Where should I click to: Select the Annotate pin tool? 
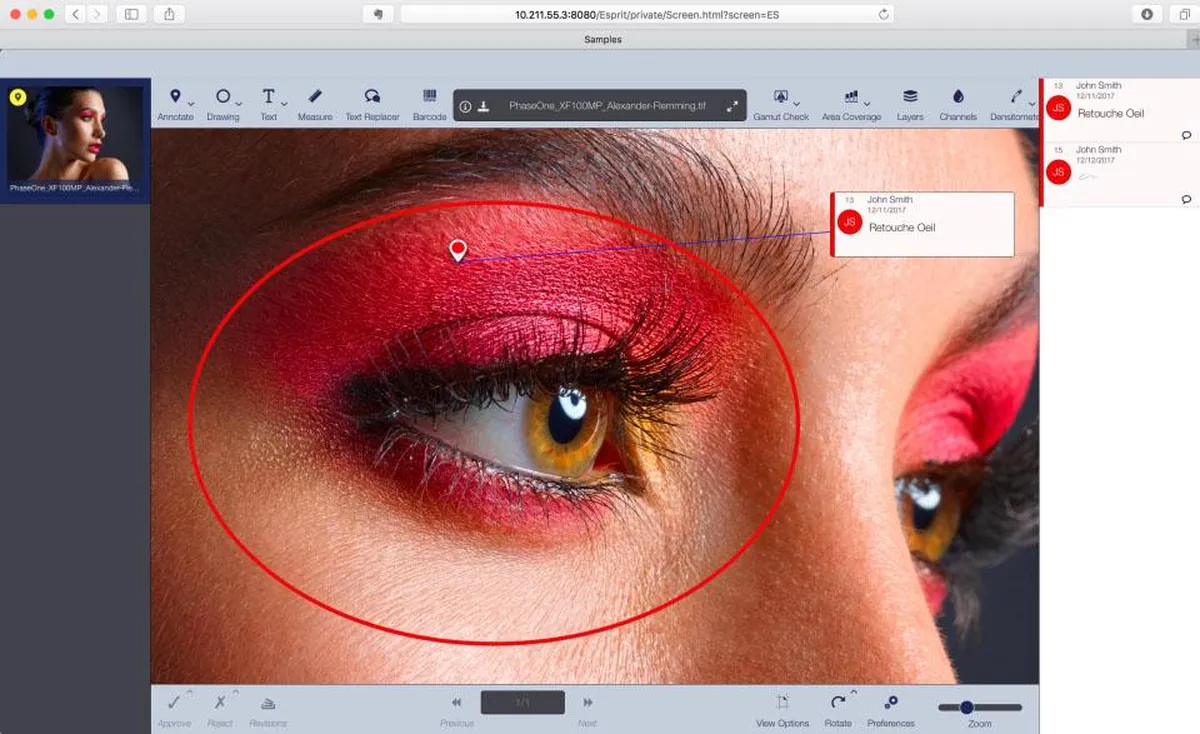coord(175,97)
